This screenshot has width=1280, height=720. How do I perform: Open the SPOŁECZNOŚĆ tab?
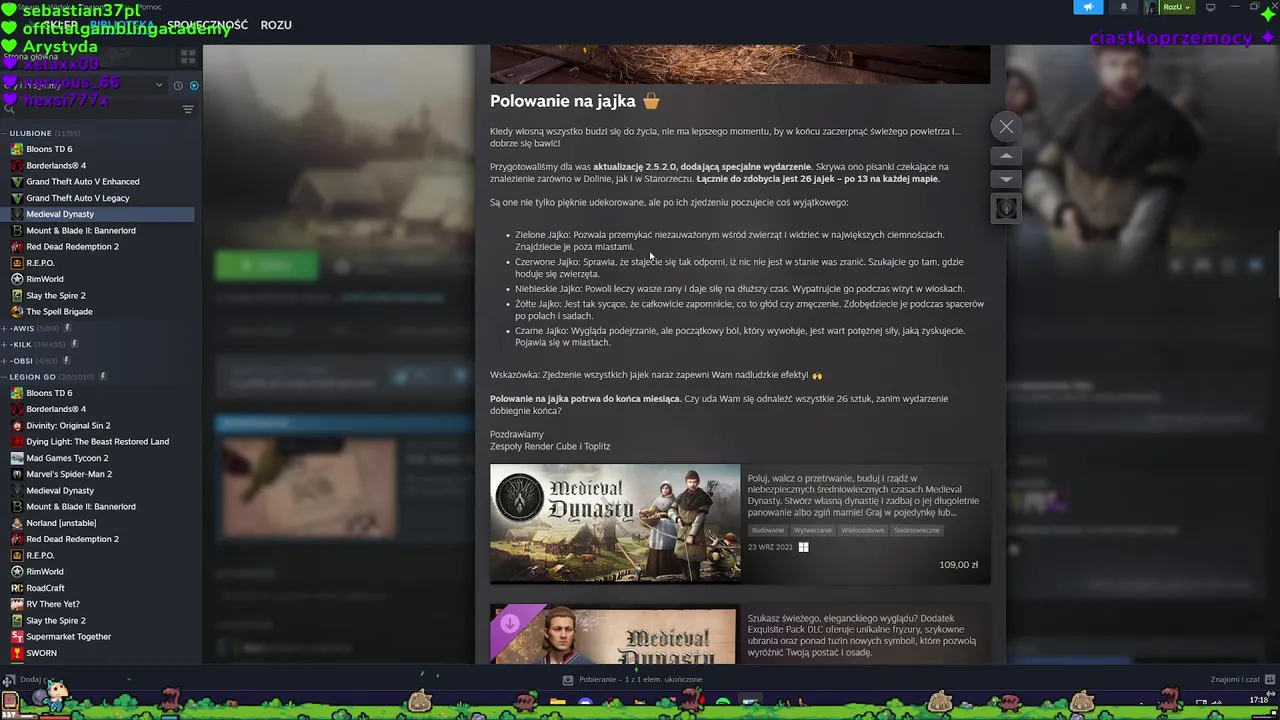(208, 24)
